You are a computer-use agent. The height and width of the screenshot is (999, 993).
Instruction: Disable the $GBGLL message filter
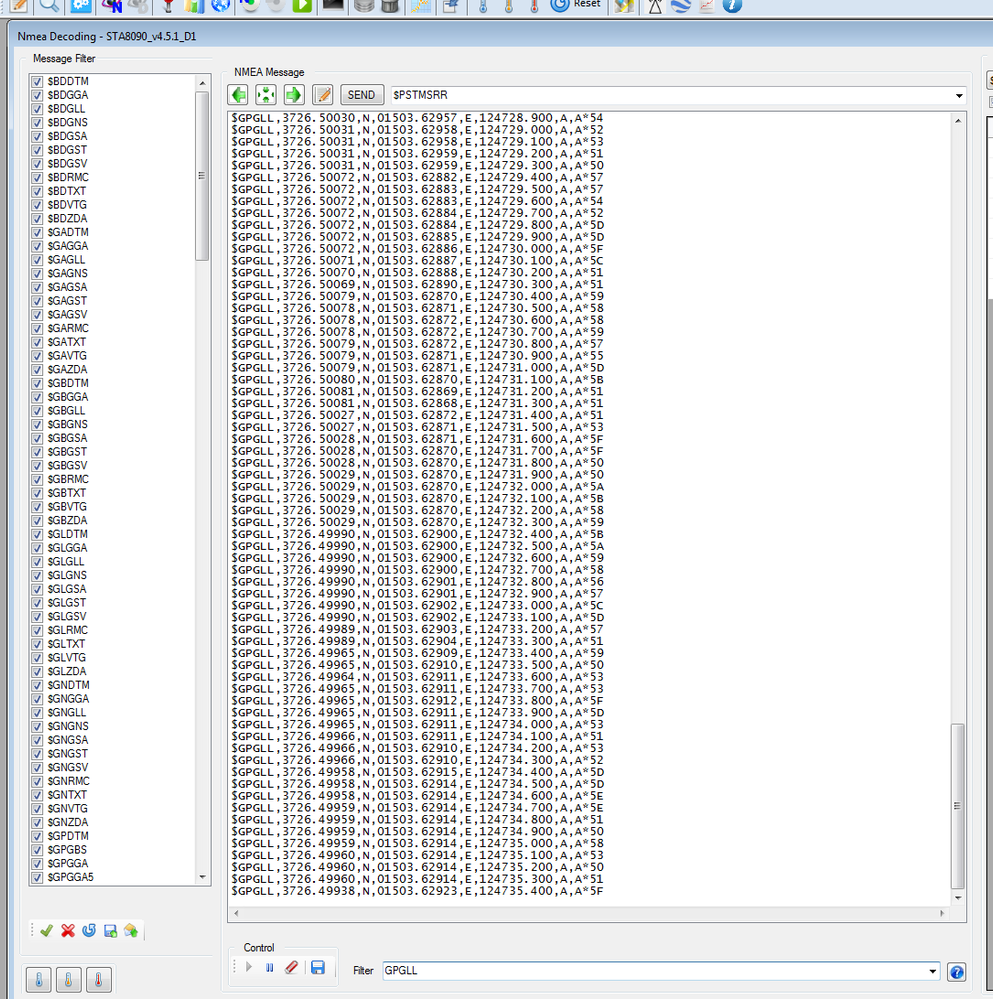tap(37, 411)
